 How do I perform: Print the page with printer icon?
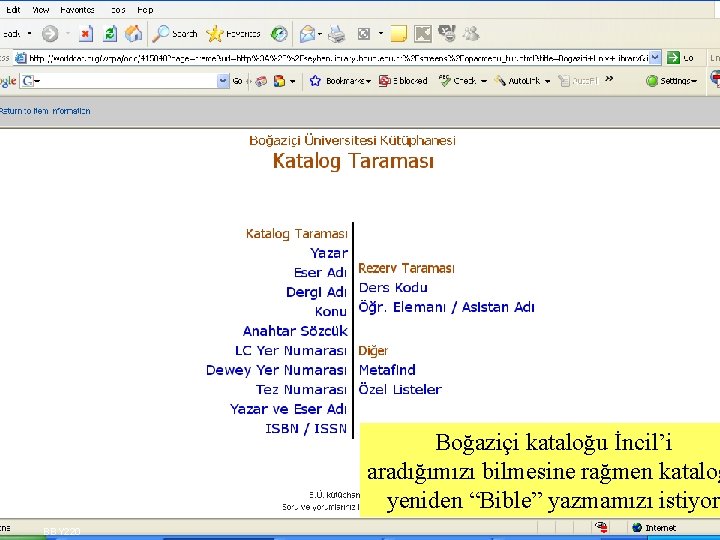(x=337, y=34)
